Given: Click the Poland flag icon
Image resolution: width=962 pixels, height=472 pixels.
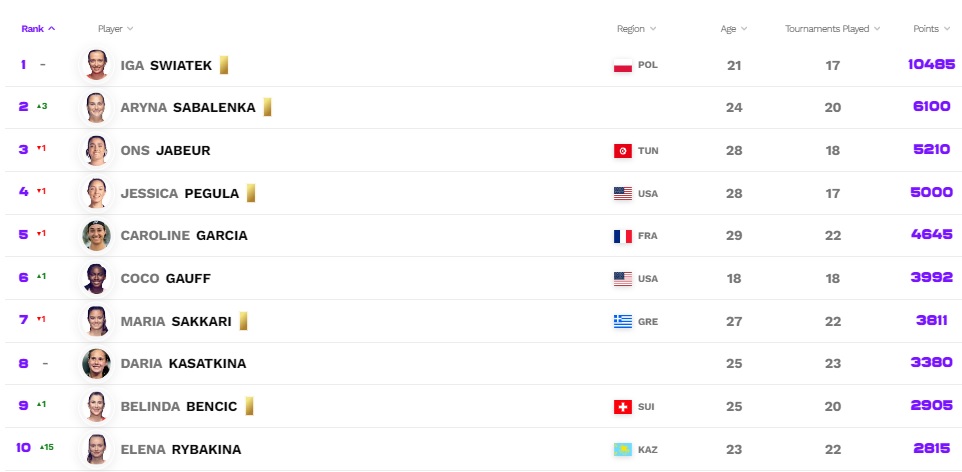Looking at the screenshot, I should [622, 65].
